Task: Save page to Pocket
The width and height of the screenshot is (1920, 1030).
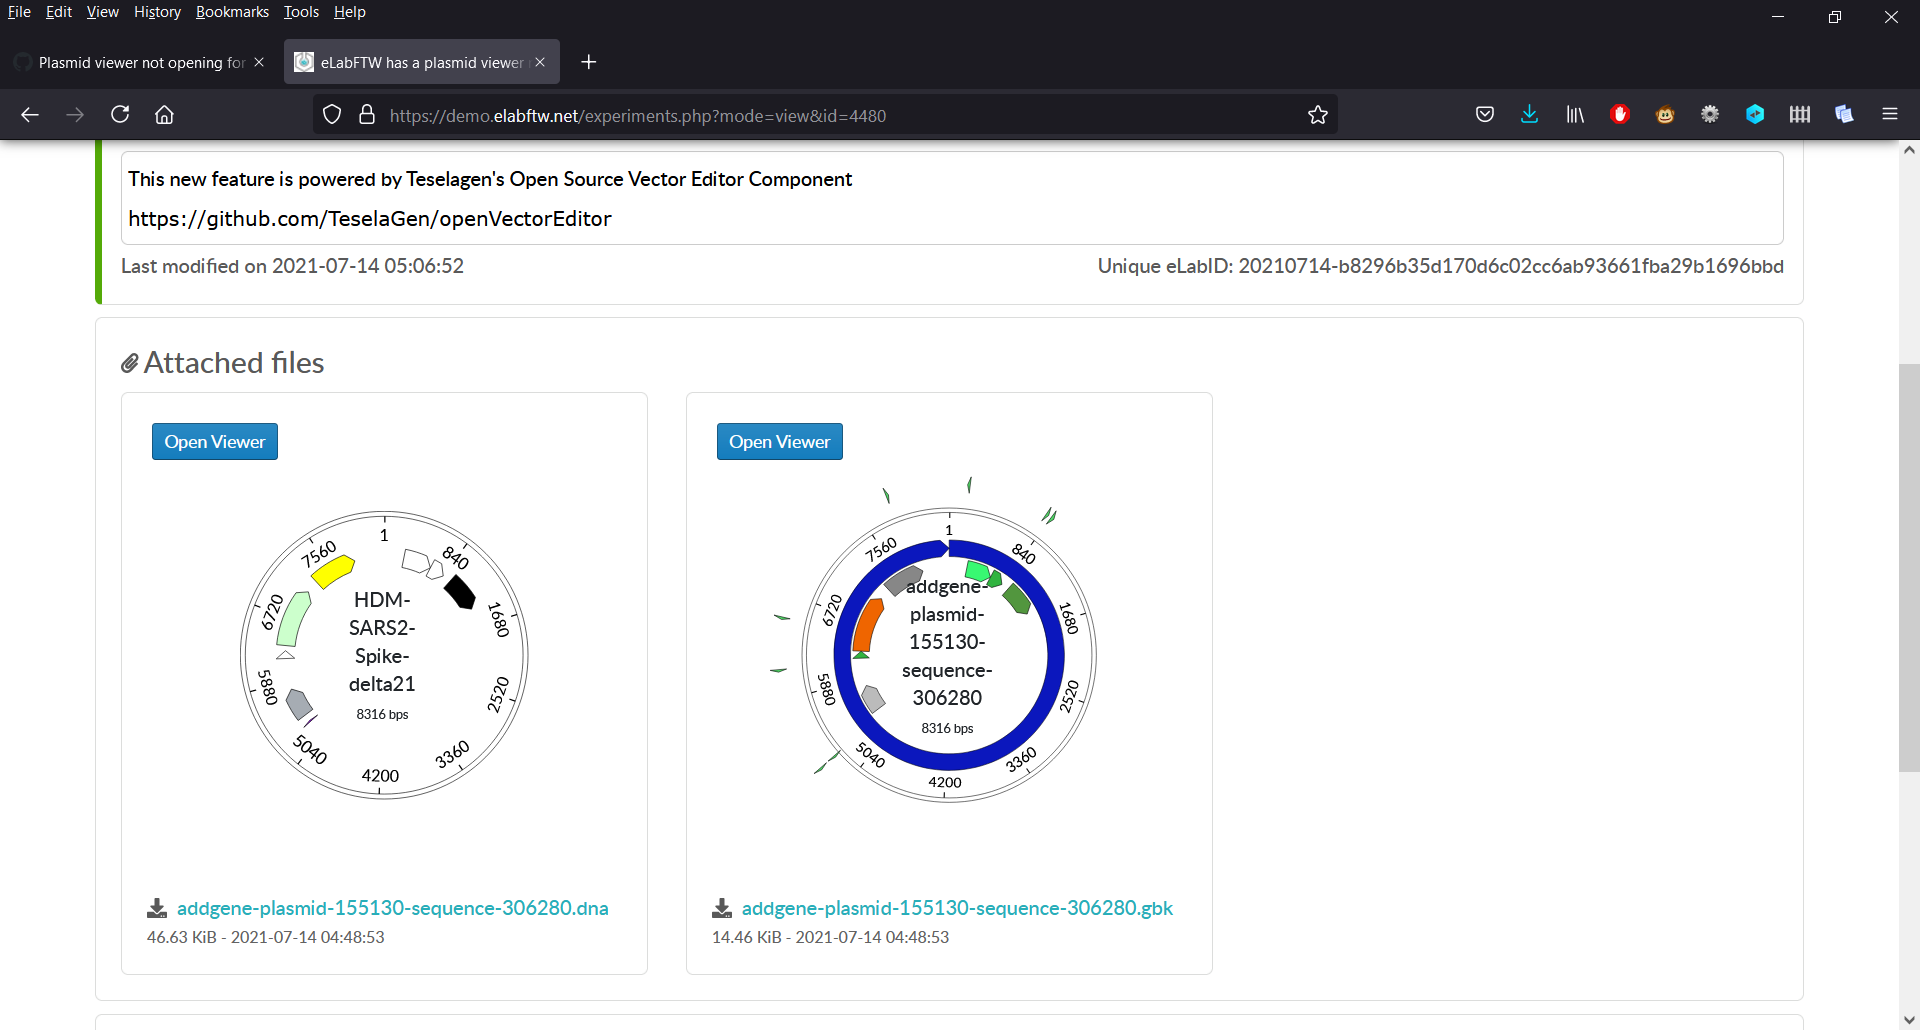Action: pyautogui.click(x=1484, y=114)
